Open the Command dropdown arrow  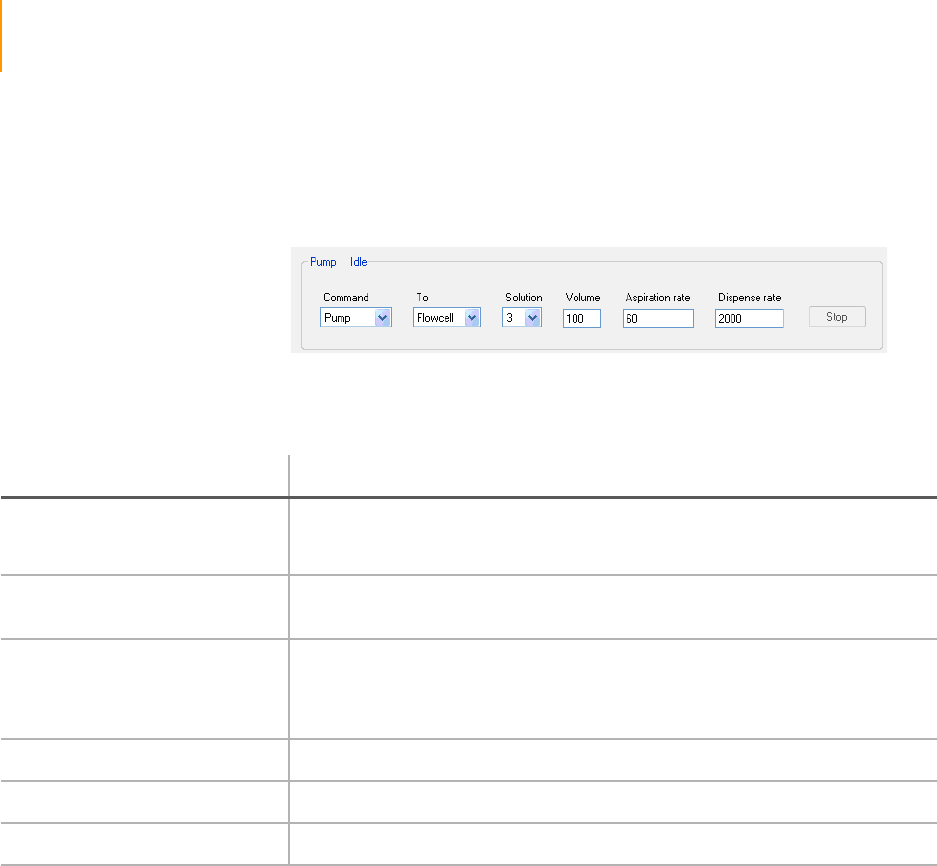click(x=381, y=318)
